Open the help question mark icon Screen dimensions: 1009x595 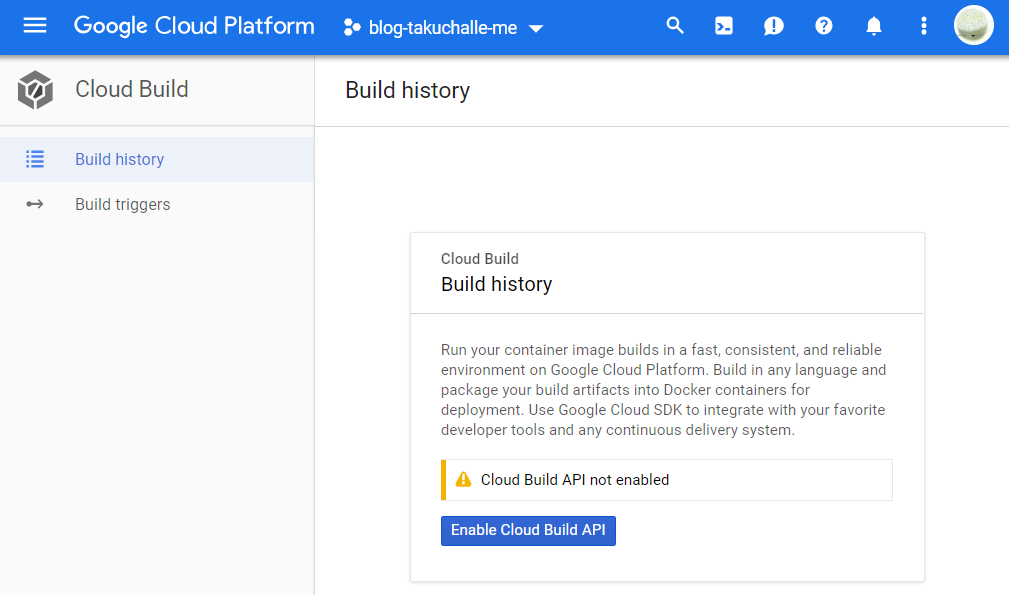(x=824, y=26)
